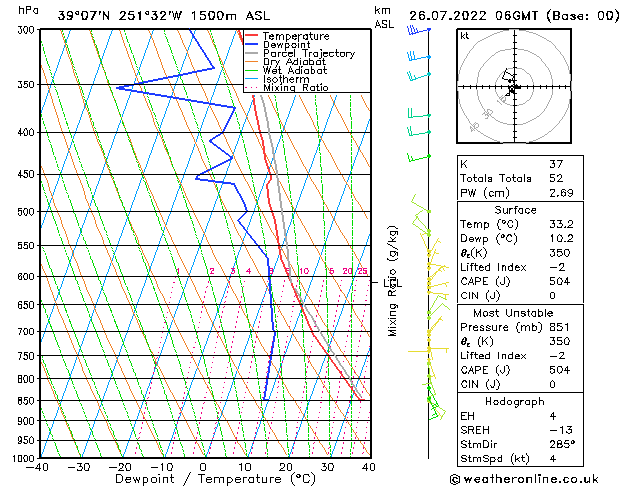Click the 'Most Unstable' section heading
The height and width of the screenshot is (486, 629).
513,313
